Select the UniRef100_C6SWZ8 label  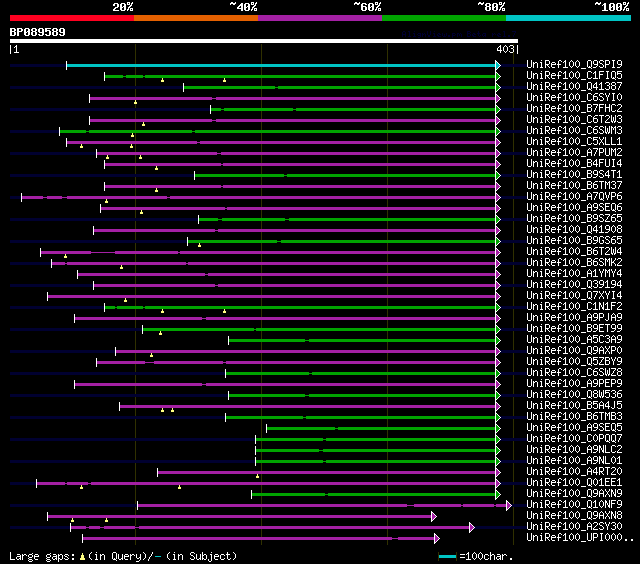point(574,373)
